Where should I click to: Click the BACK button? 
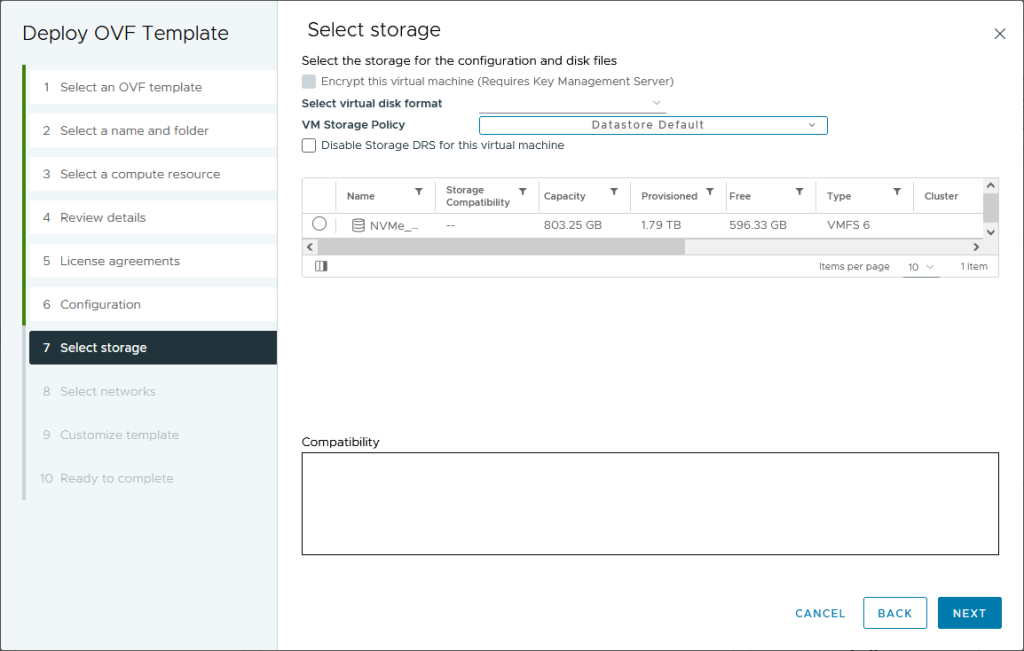[x=895, y=613]
